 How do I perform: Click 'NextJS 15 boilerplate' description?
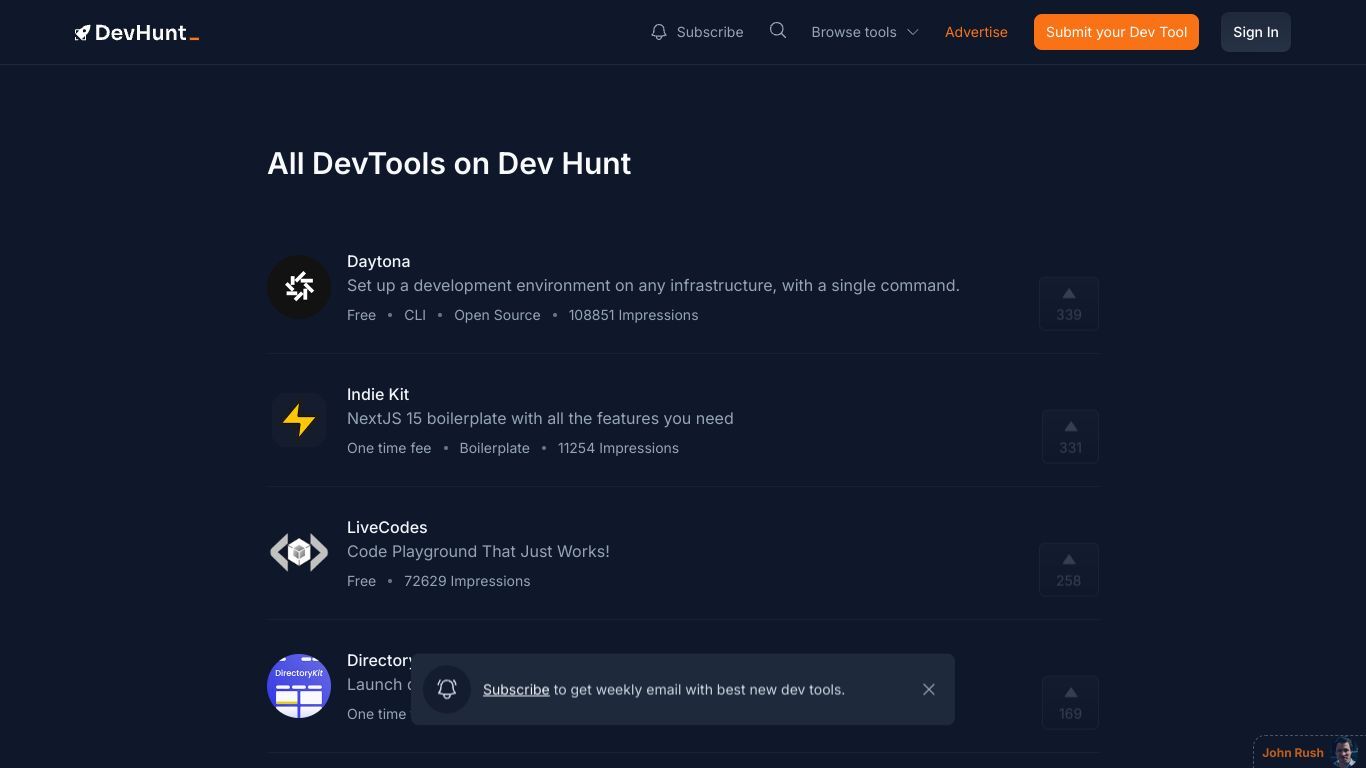pos(540,418)
